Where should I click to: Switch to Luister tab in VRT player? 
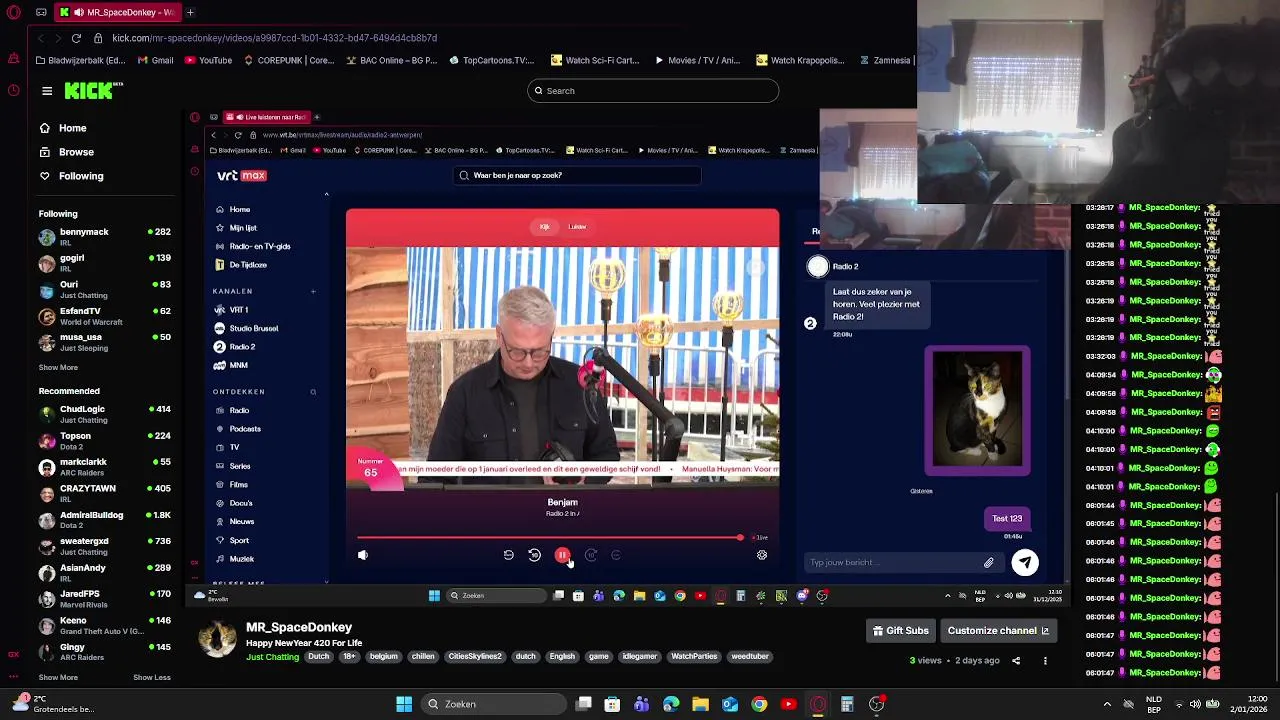pos(577,227)
